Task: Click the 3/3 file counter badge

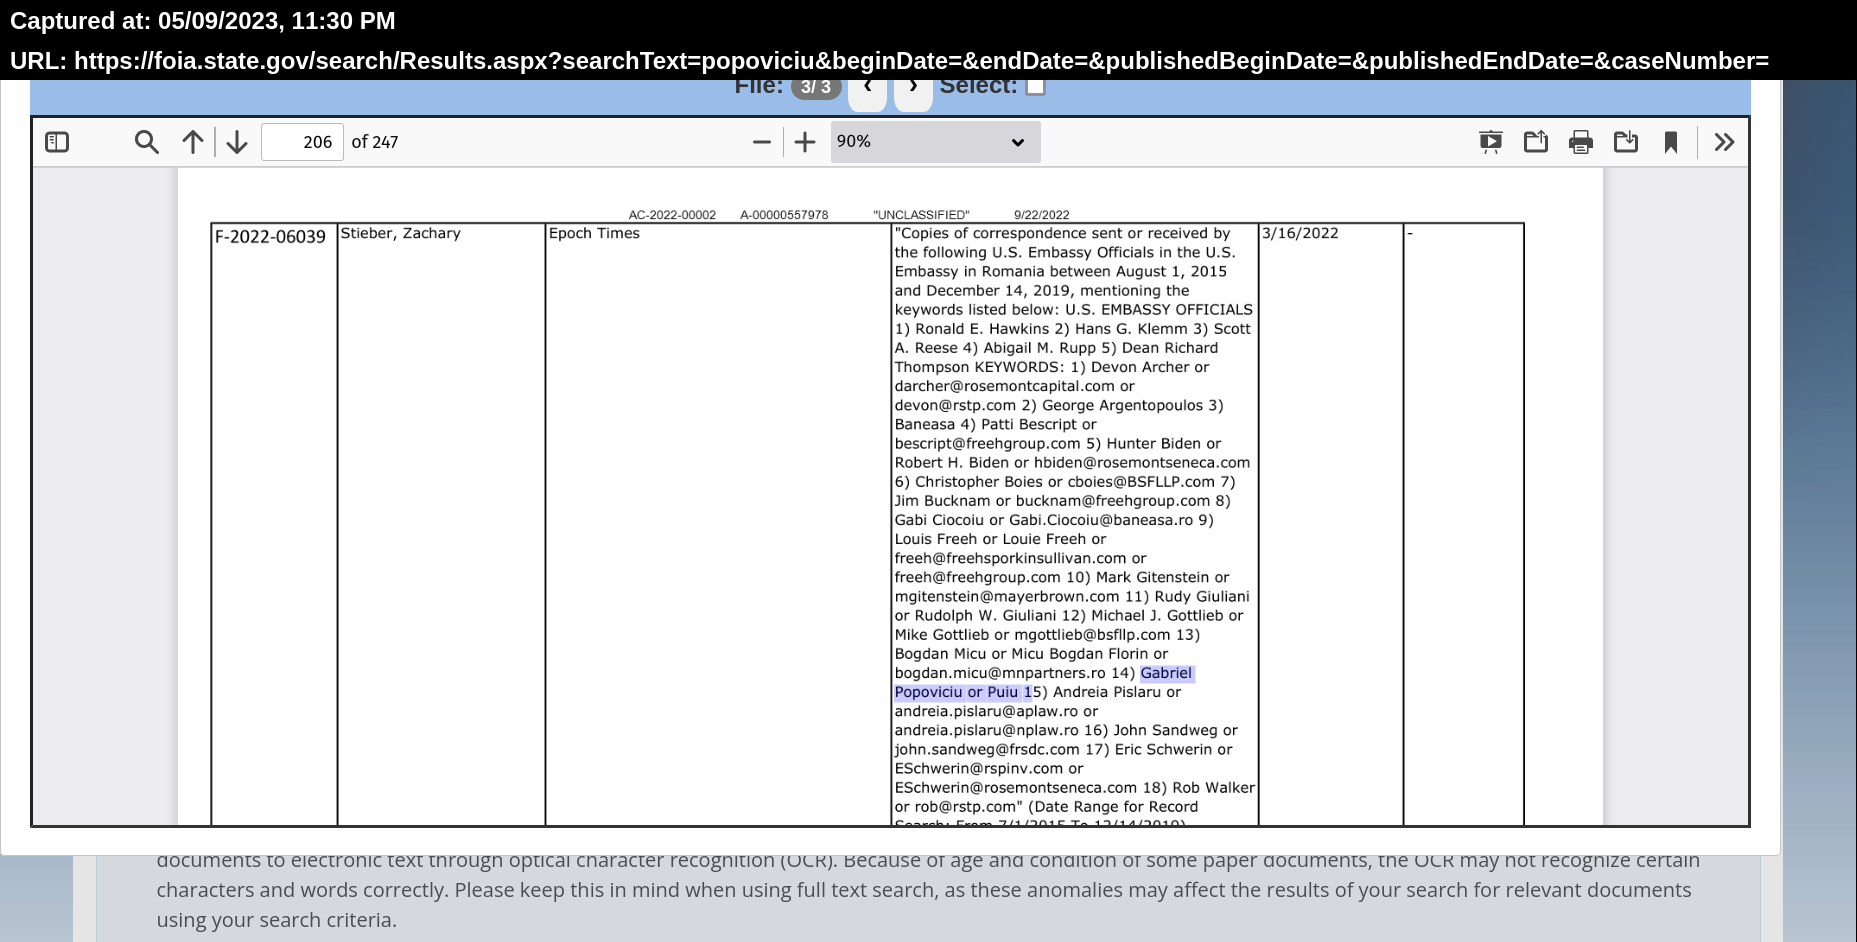Action: point(816,88)
